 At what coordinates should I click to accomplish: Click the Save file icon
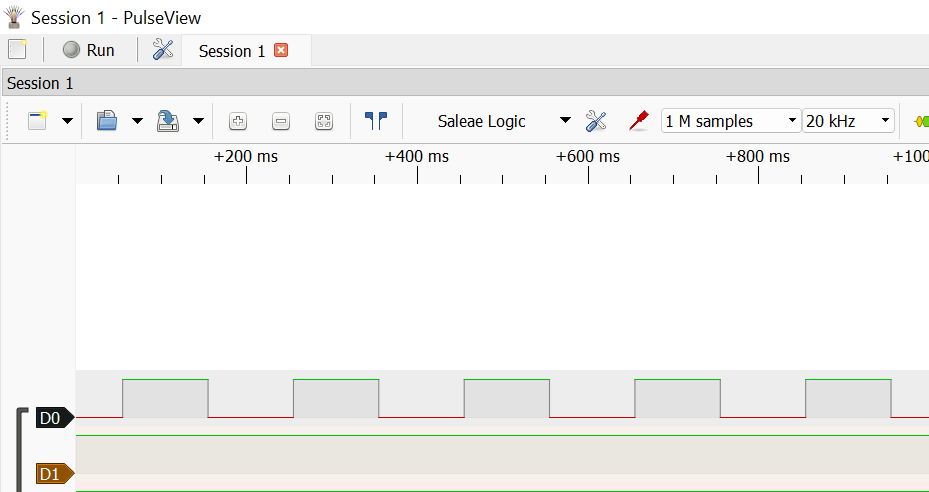pos(168,121)
